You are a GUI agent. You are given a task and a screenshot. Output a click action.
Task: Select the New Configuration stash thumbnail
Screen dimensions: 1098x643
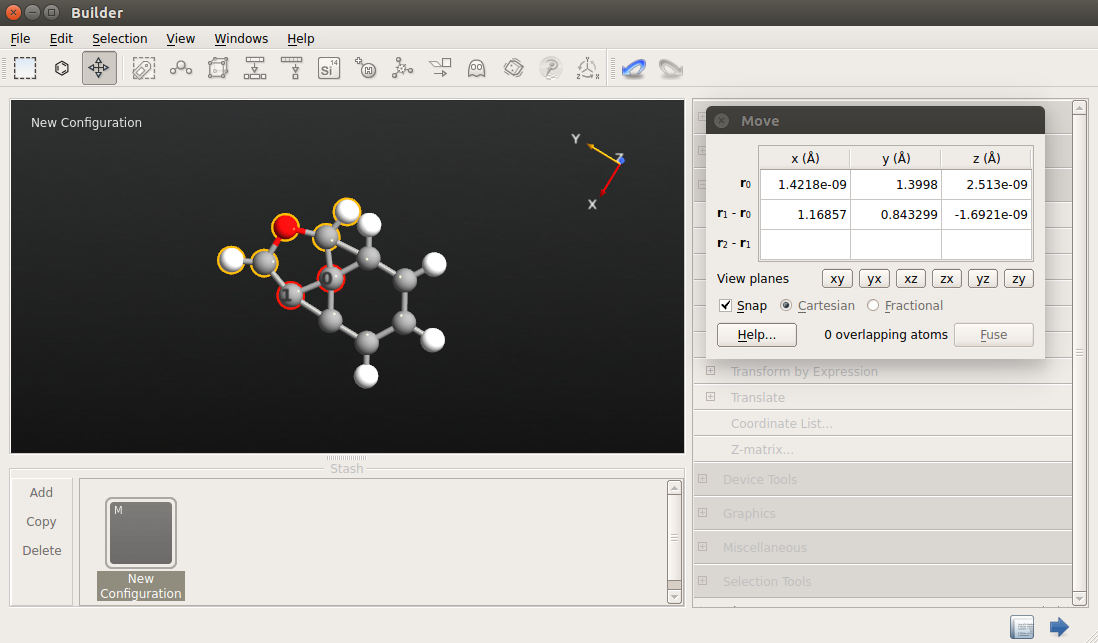pyautogui.click(x=141, y=533)
